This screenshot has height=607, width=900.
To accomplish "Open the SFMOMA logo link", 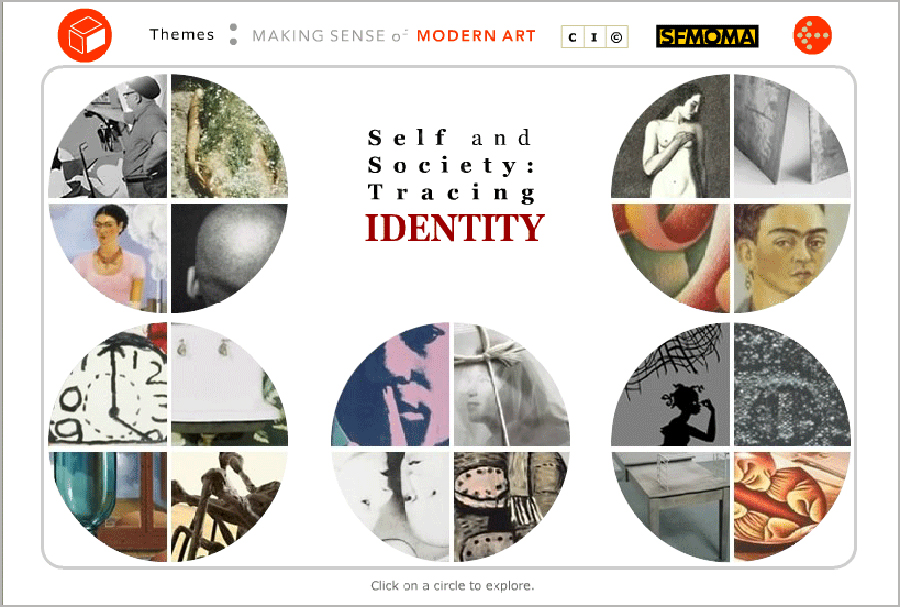I will tap(707, 36).
